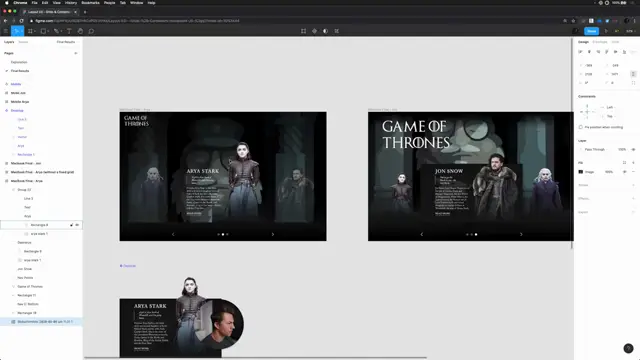Expand the Game of Thrones layer

[x=13, y=287]
